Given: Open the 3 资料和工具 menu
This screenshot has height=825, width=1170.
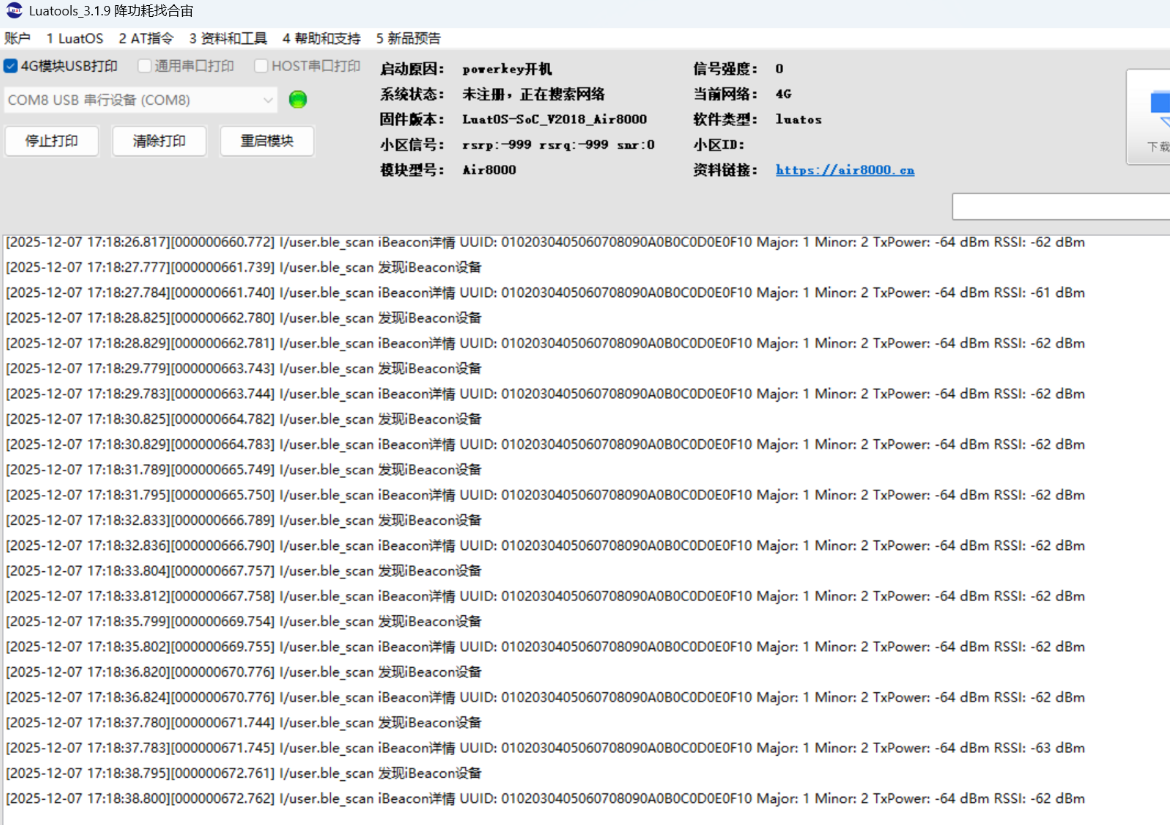Looking at the screenshot, I should [x=228, y=38].
